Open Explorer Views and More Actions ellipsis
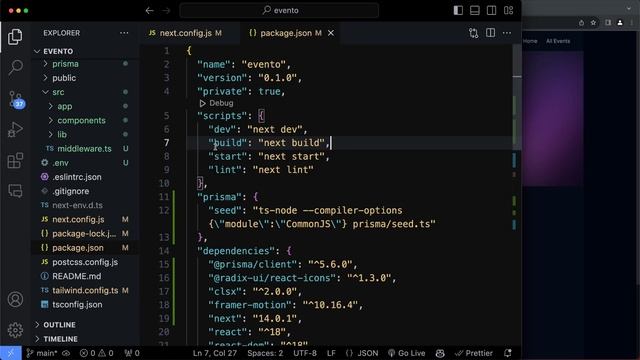The width and height of the screenshot is (640, 360). [x=124, y=33]
